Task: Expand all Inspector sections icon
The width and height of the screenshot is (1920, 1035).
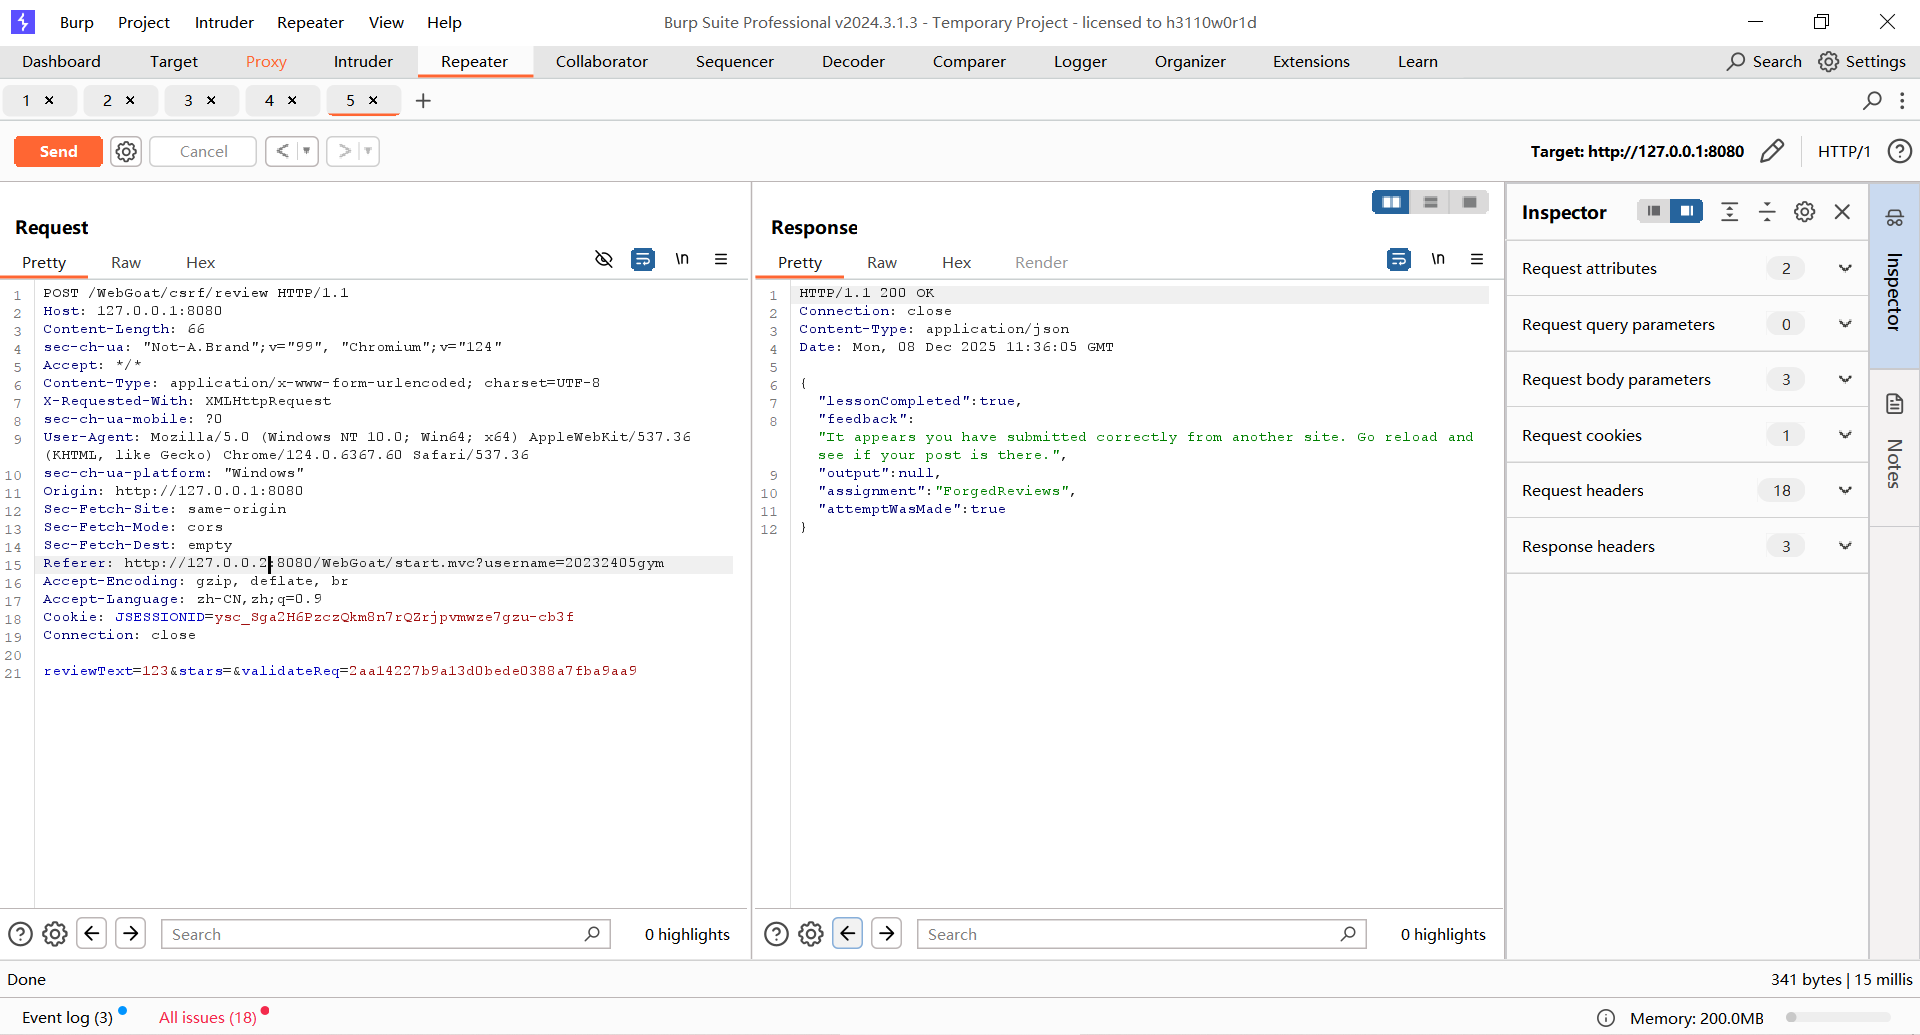Action: 1730,212
